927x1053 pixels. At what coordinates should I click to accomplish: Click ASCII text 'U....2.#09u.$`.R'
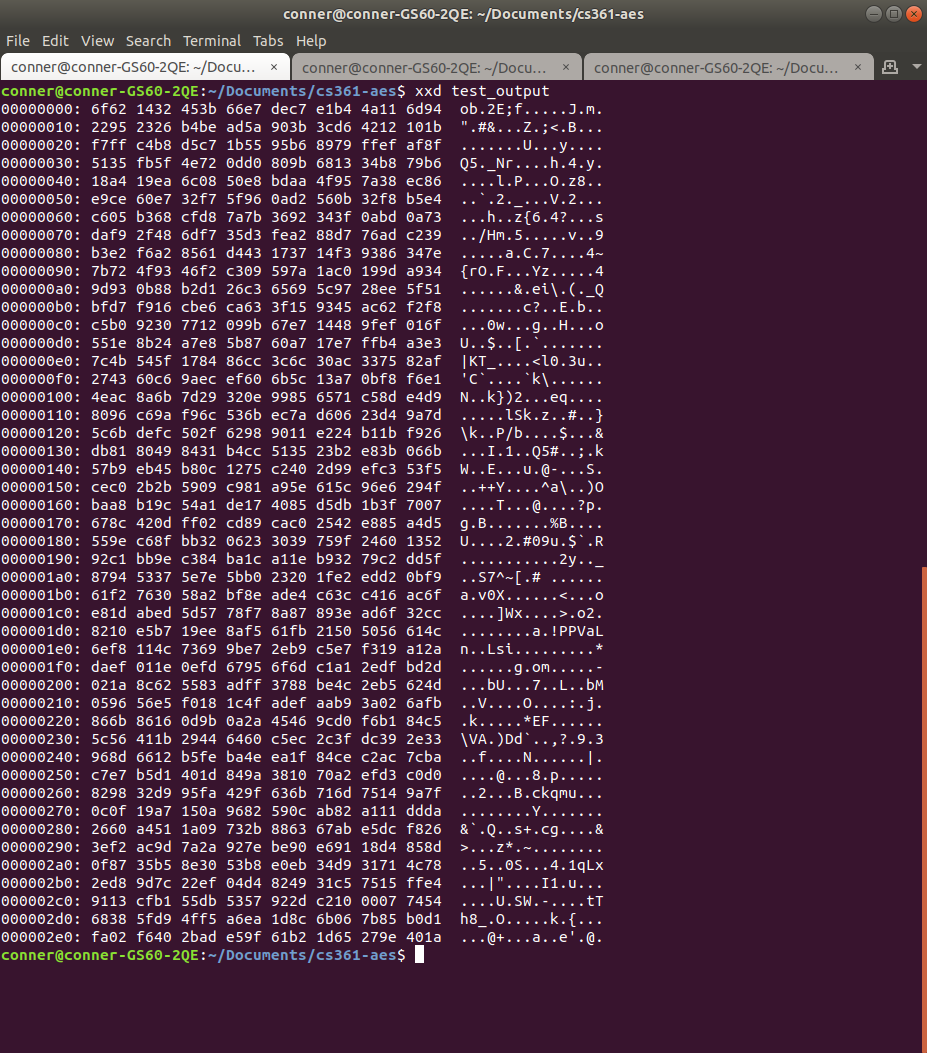(531, 541)
